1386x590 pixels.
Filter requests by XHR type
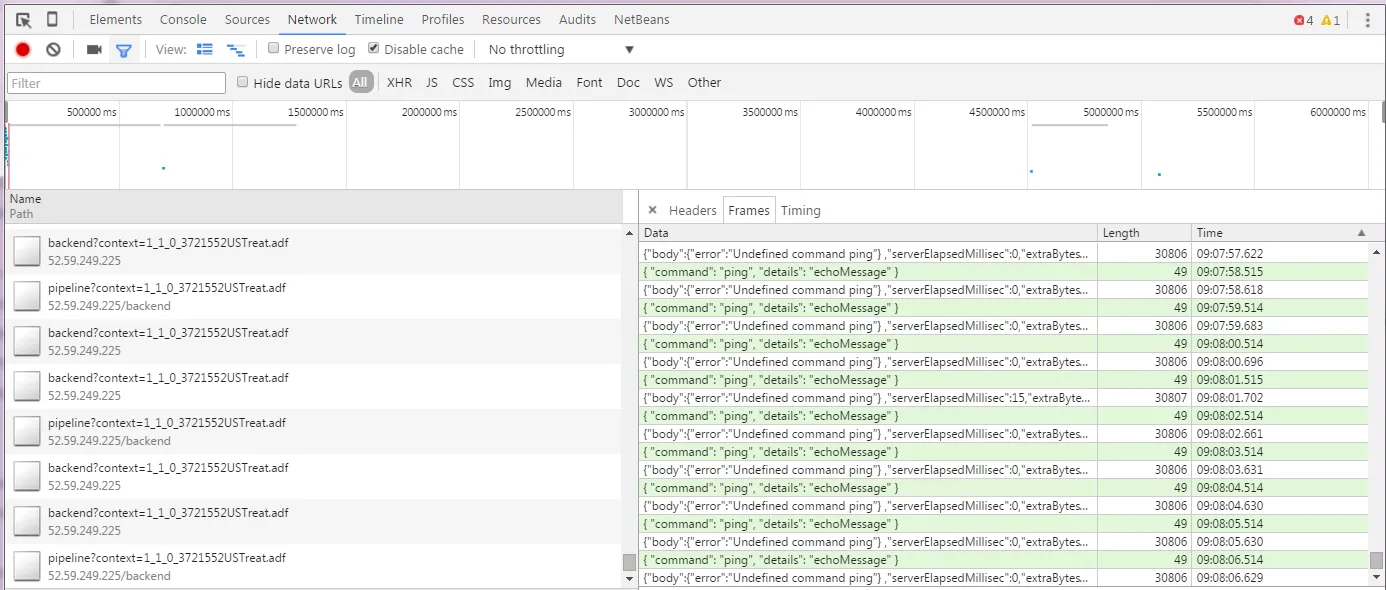(x=399, y=83)
